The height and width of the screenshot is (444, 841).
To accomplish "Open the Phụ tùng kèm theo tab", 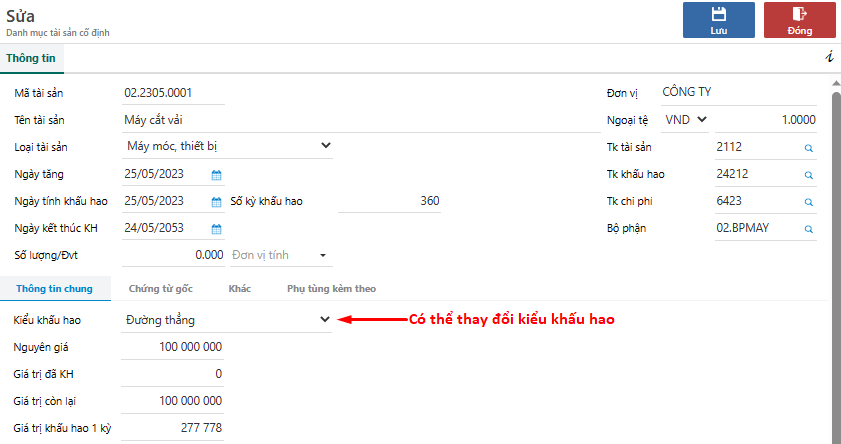I will pyautogui.click(x=331, y=289).
